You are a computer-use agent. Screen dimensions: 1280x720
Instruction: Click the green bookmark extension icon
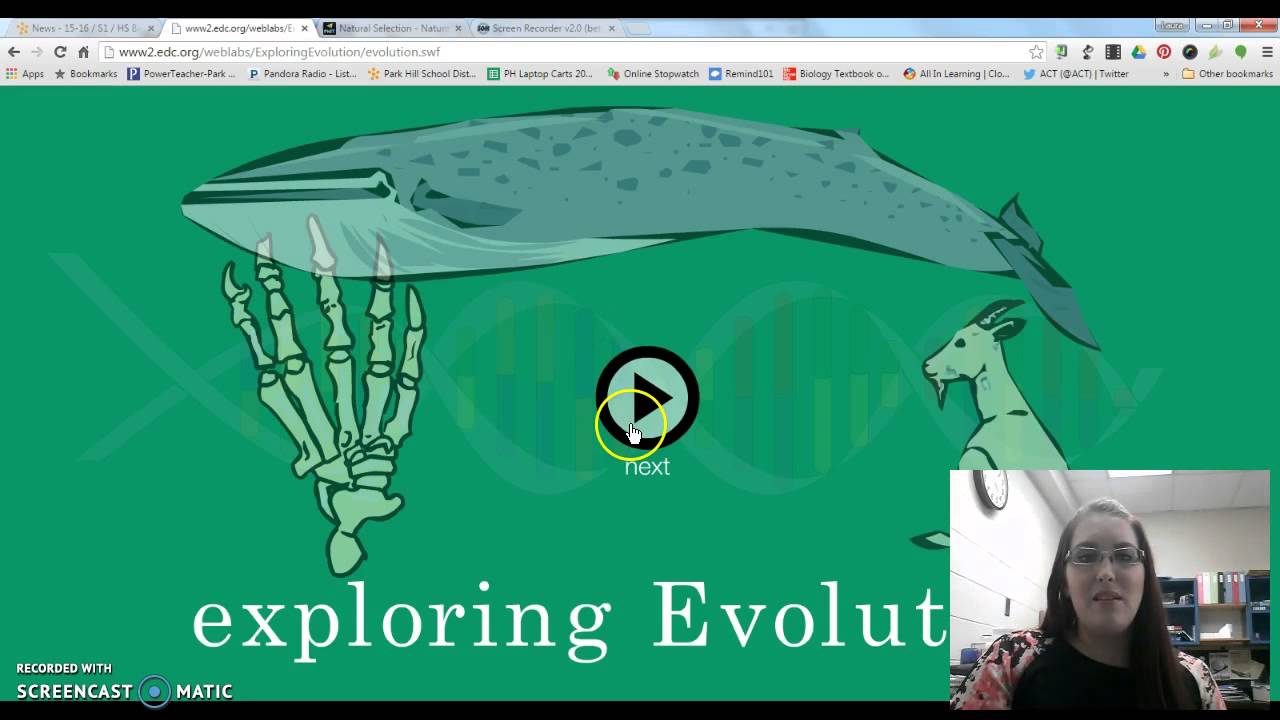pos(1062,52)
